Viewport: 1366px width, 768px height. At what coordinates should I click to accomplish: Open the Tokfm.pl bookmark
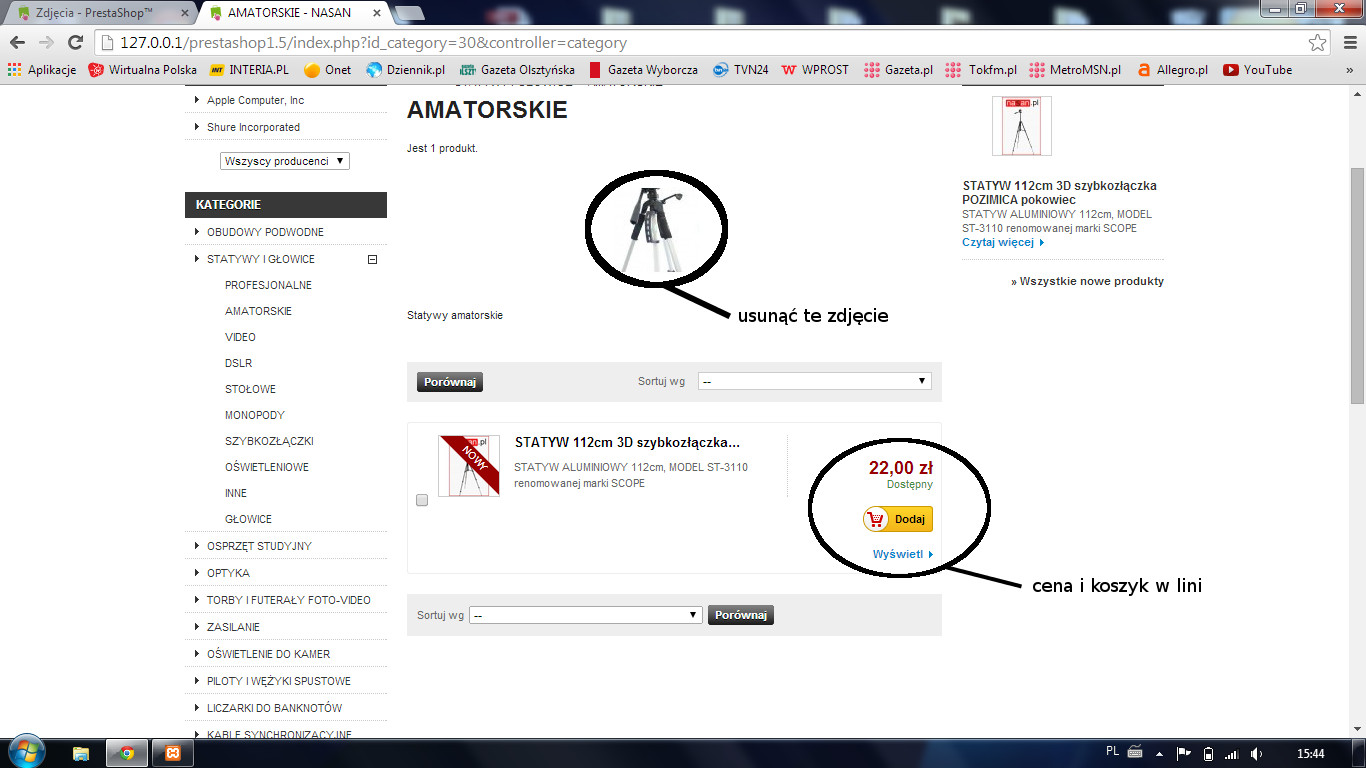coord(981,70)
